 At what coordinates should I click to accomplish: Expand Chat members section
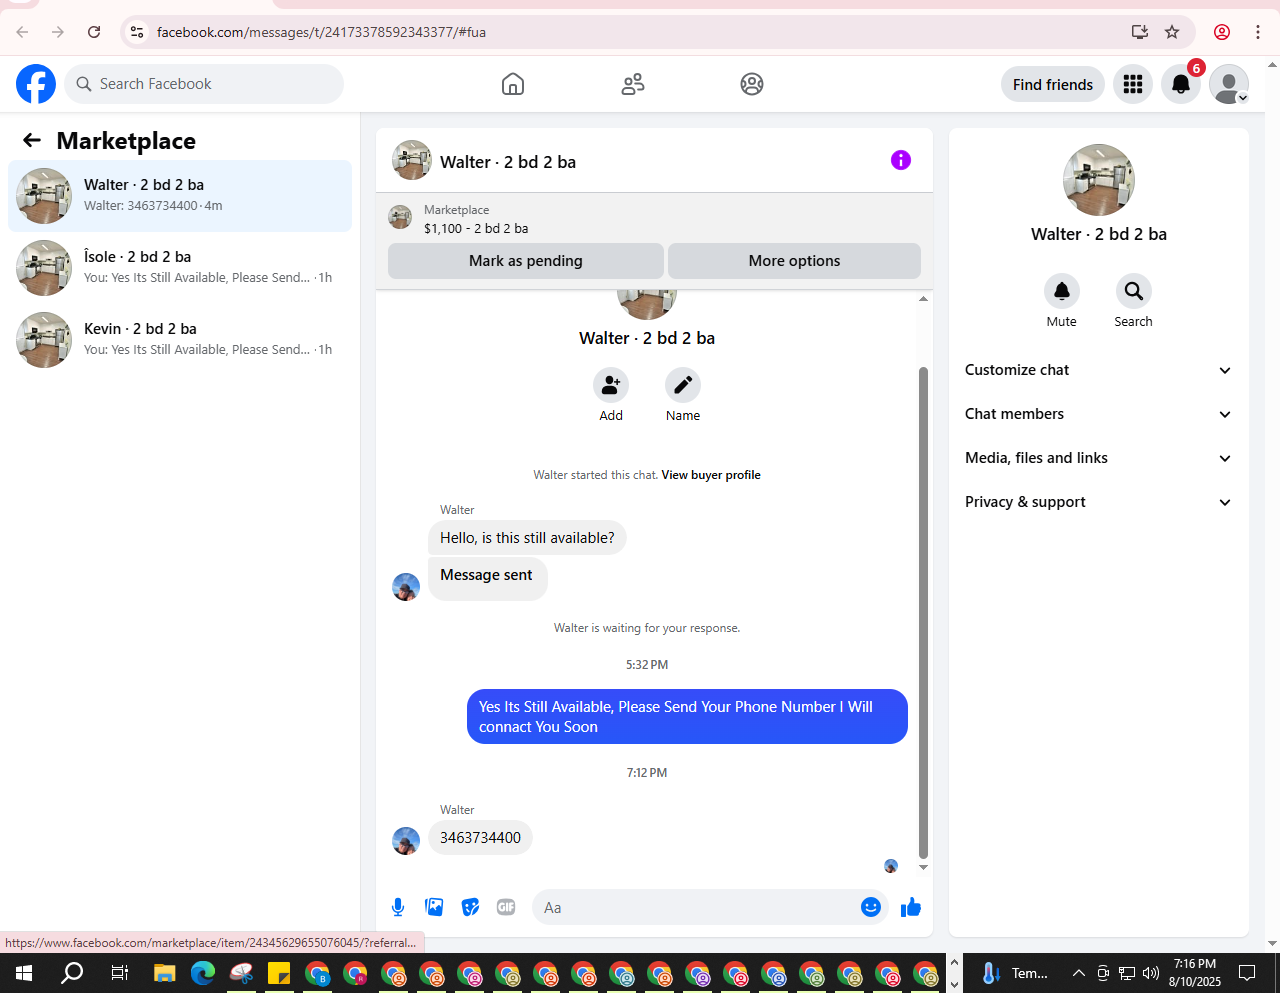click(1099, 414)
